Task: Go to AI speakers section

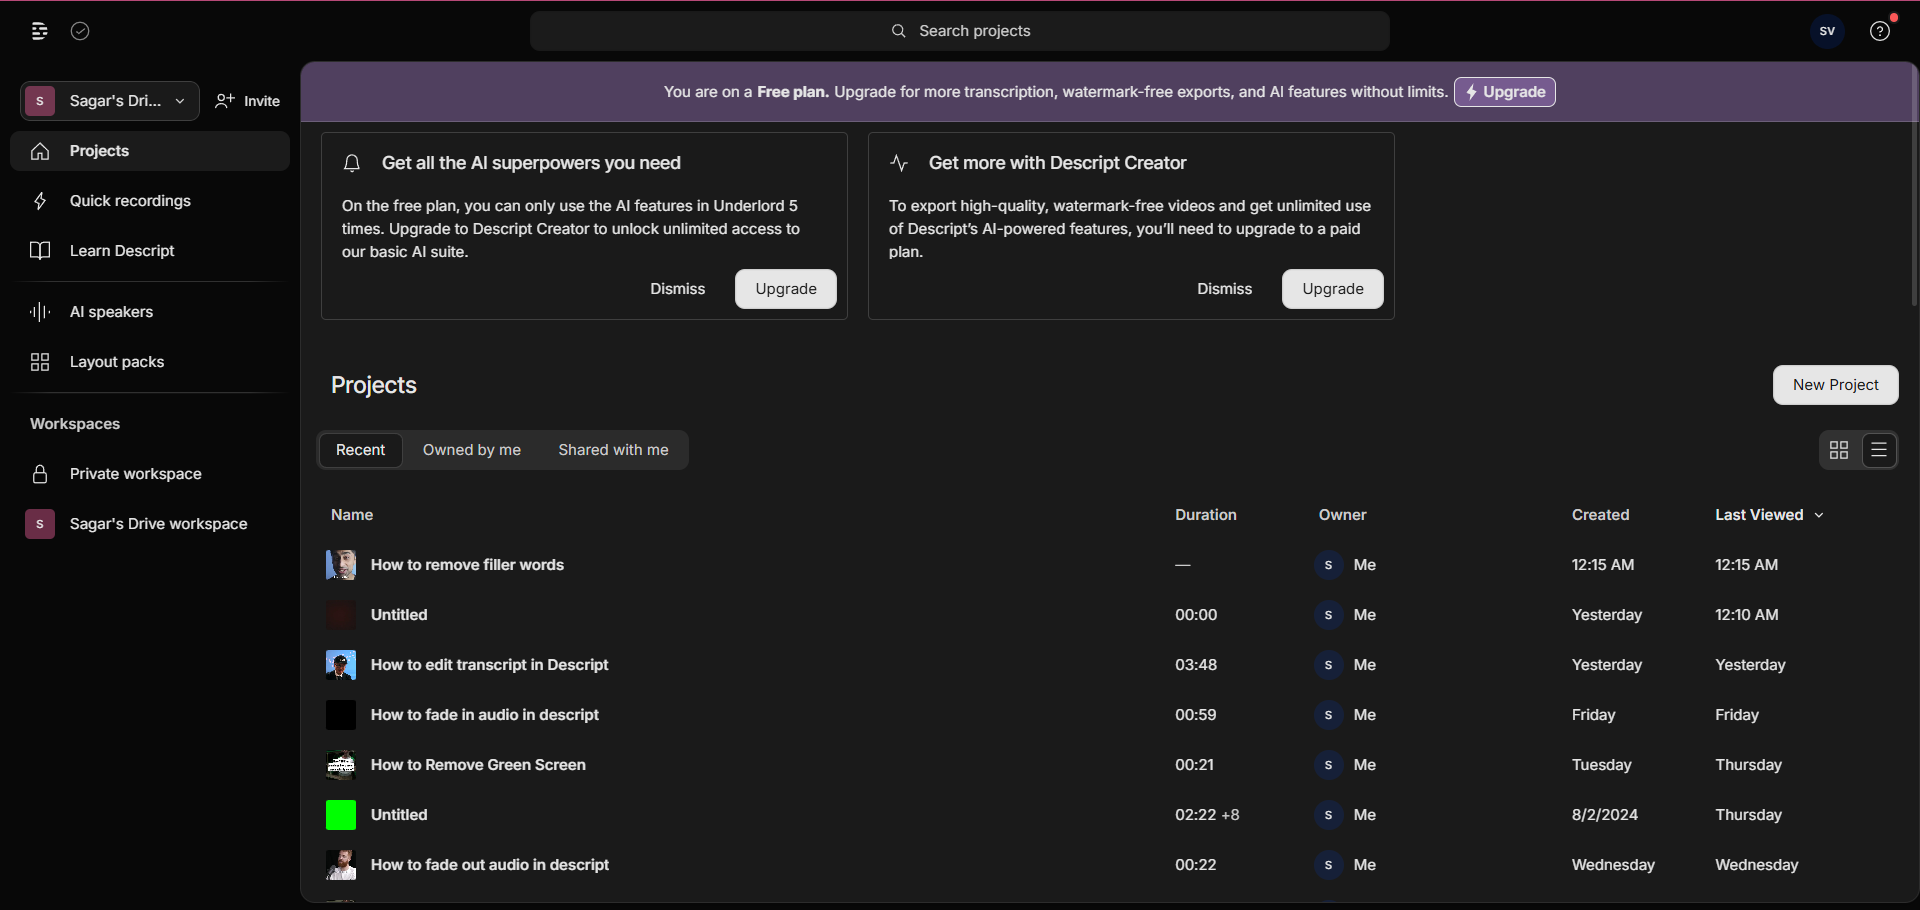Action: pos(111,312)
